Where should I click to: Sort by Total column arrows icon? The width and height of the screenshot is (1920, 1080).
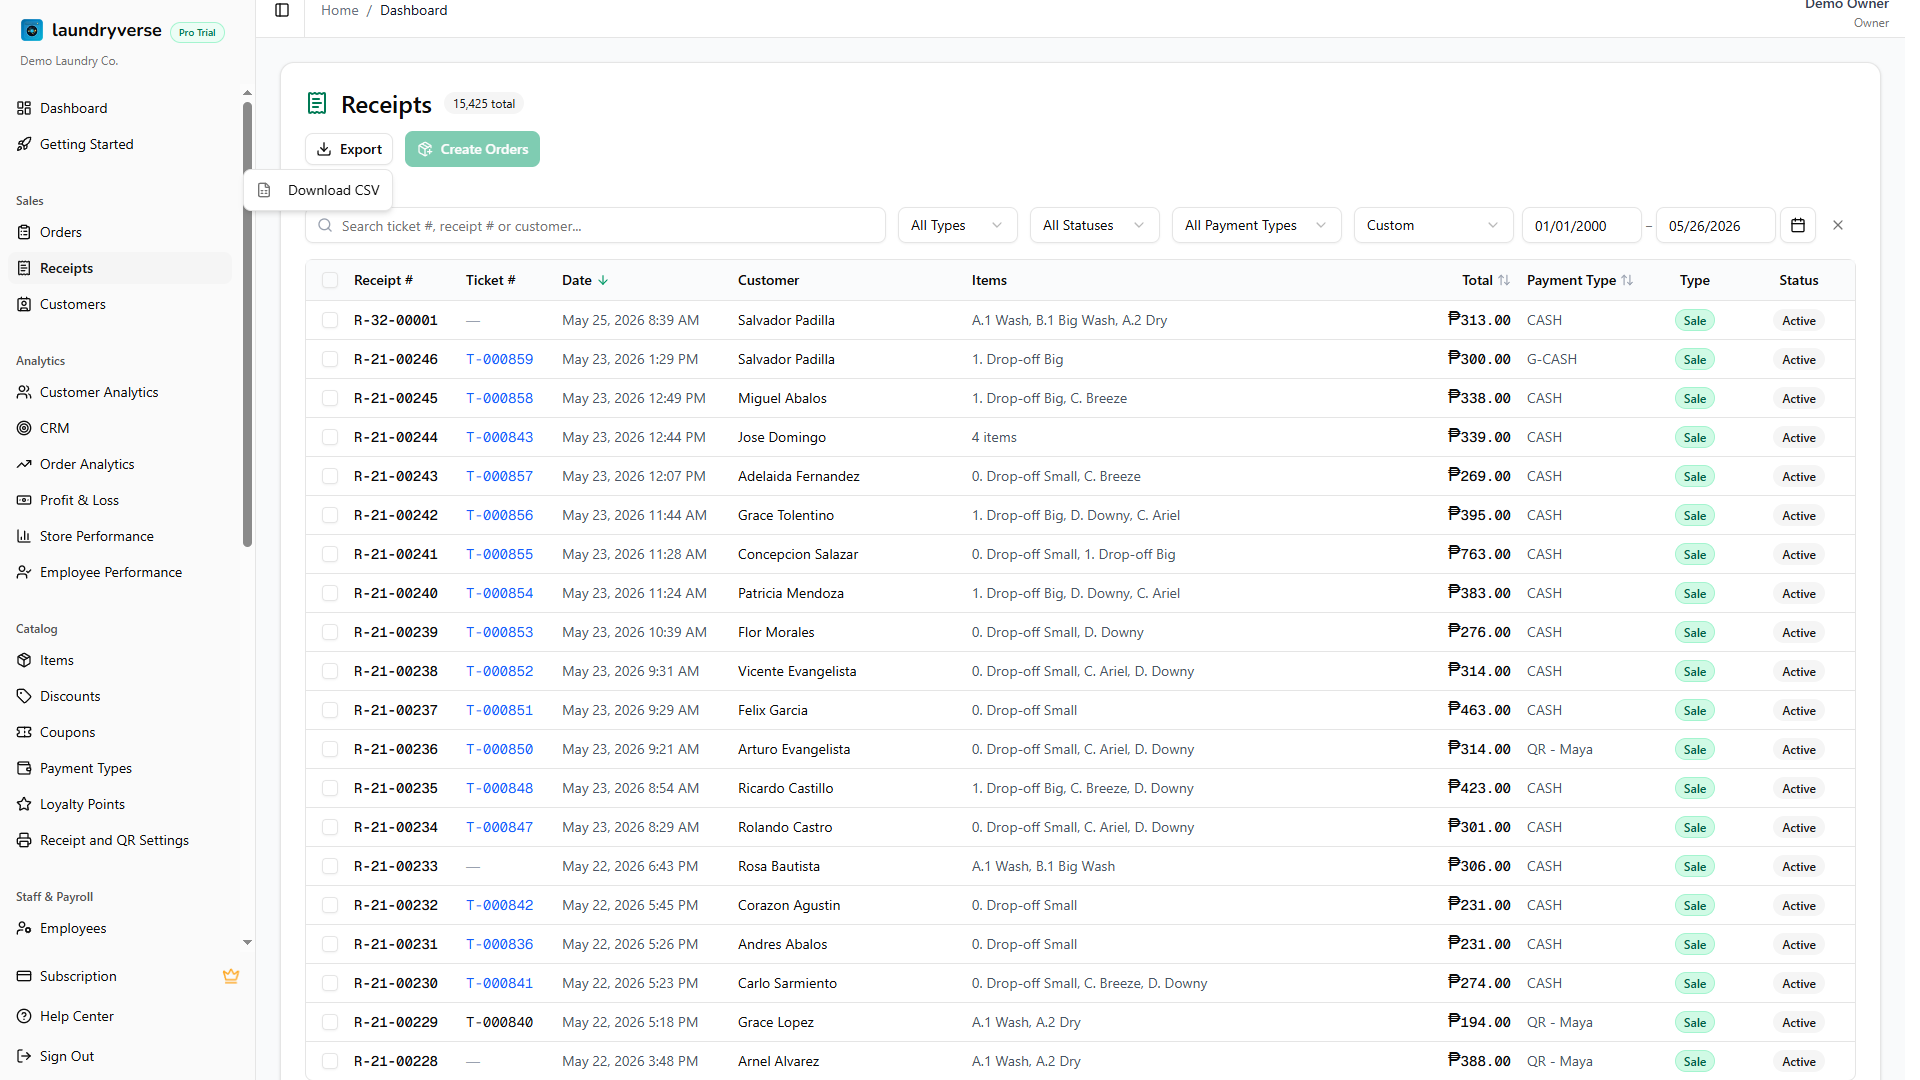coord(1504,280)
